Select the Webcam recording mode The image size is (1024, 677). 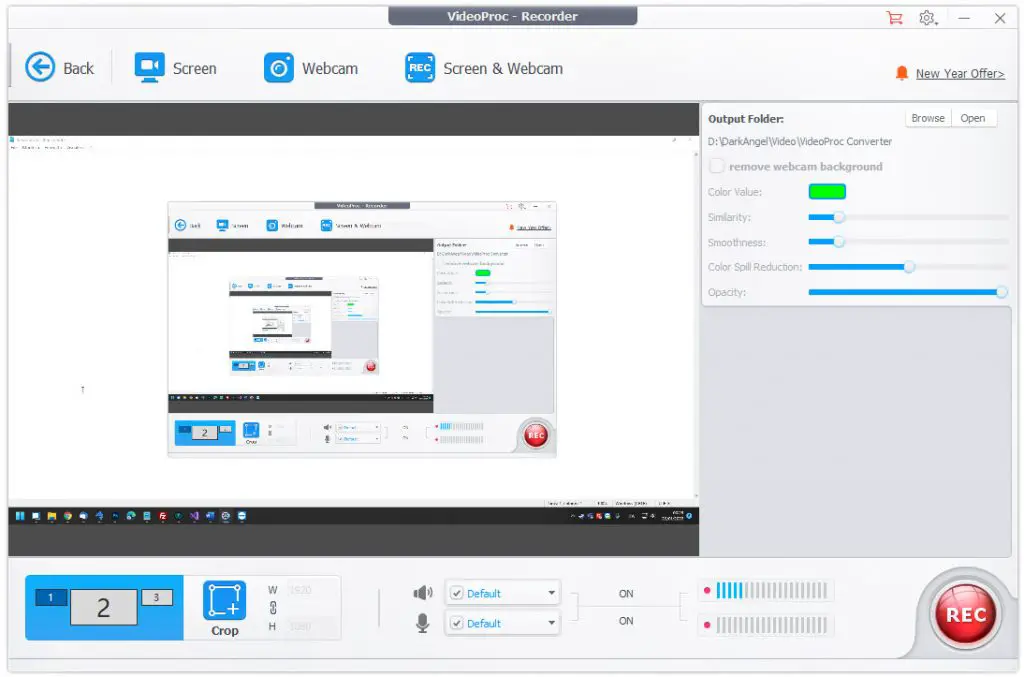click(x=311, y=68)
